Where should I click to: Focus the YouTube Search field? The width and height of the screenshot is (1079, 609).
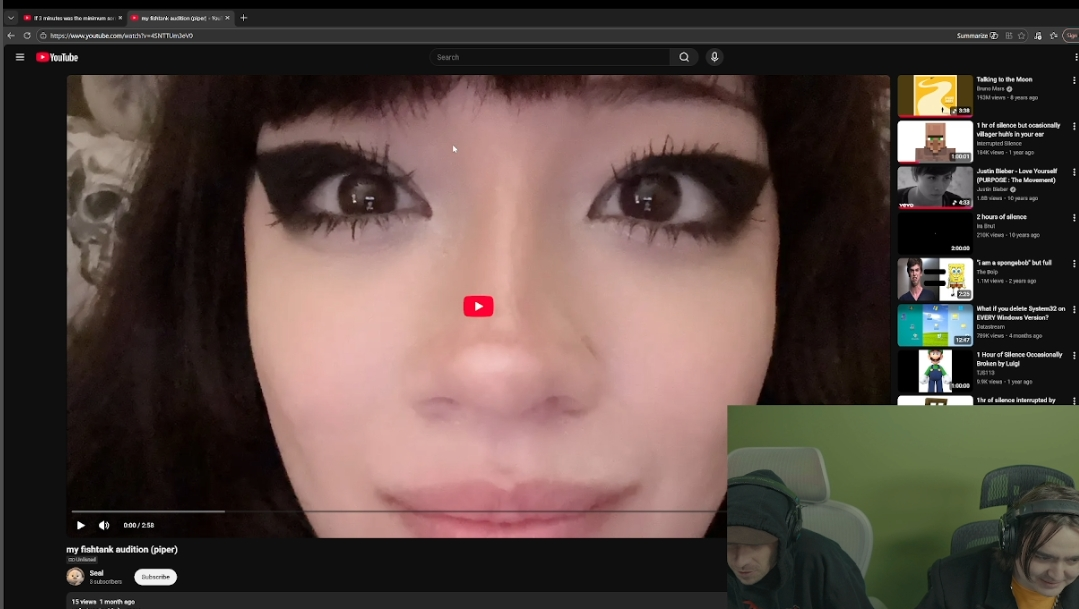pos(550,57)
